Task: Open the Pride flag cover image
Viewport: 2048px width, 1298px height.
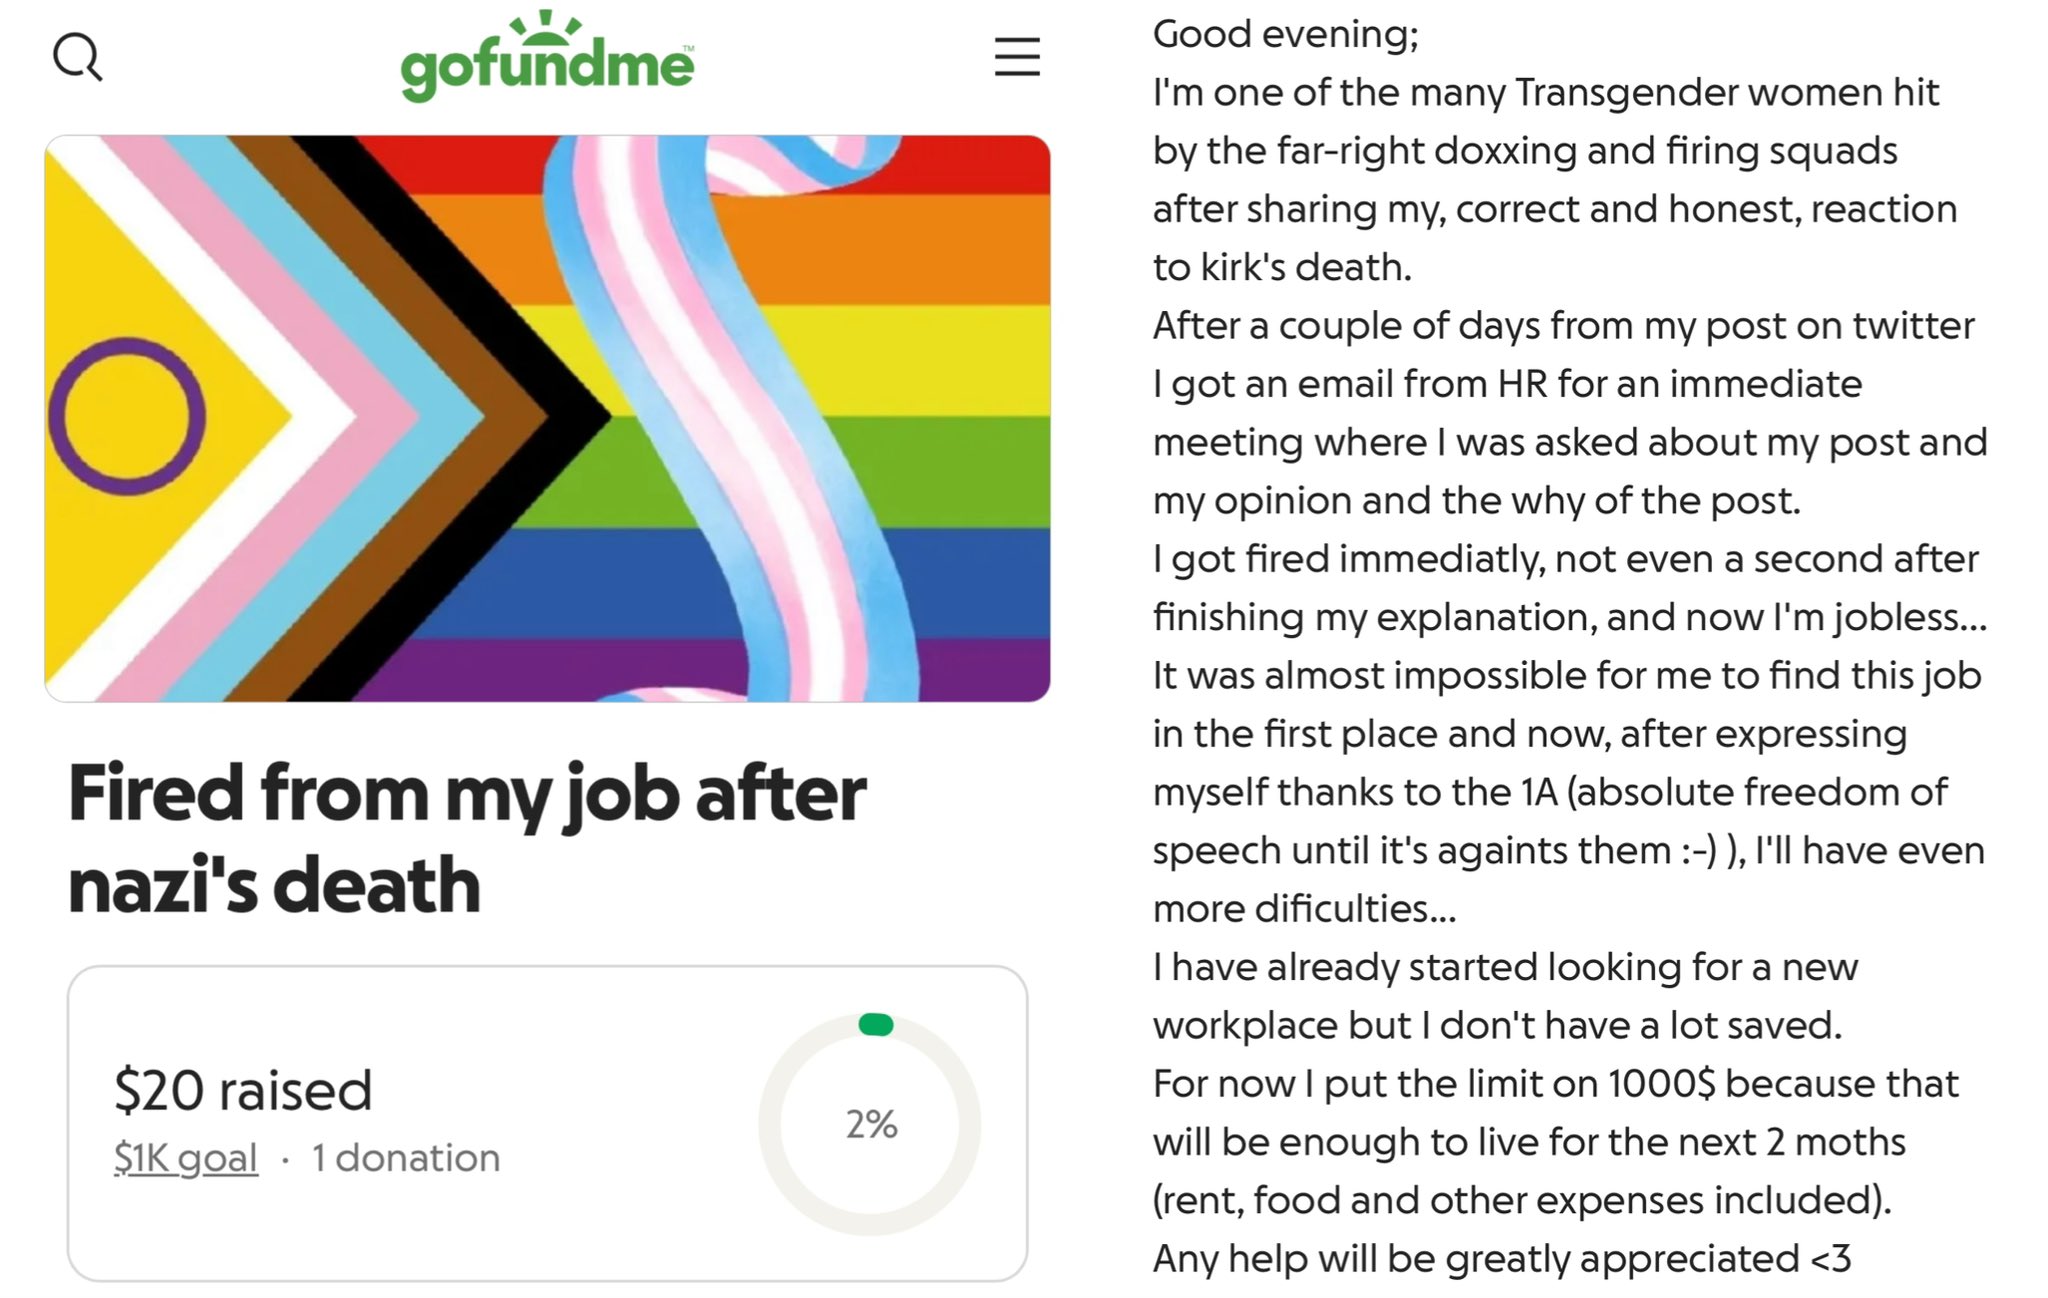Action: (x=547, y=418)
